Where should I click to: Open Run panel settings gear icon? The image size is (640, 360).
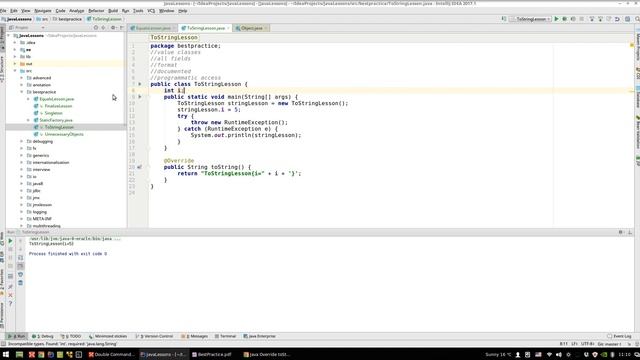click(x=621, y=232)
